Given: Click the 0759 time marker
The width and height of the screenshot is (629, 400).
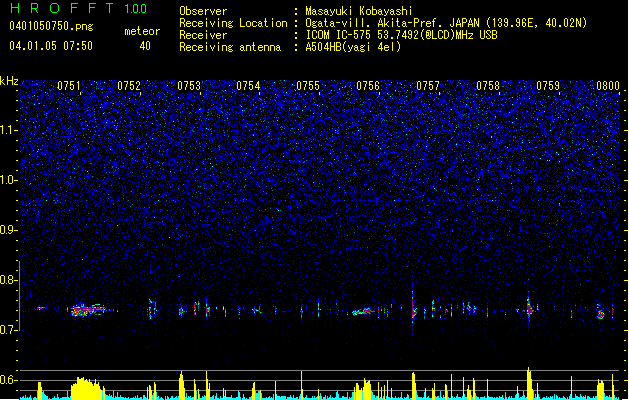Looking at the screenshot, I should 548,86.
